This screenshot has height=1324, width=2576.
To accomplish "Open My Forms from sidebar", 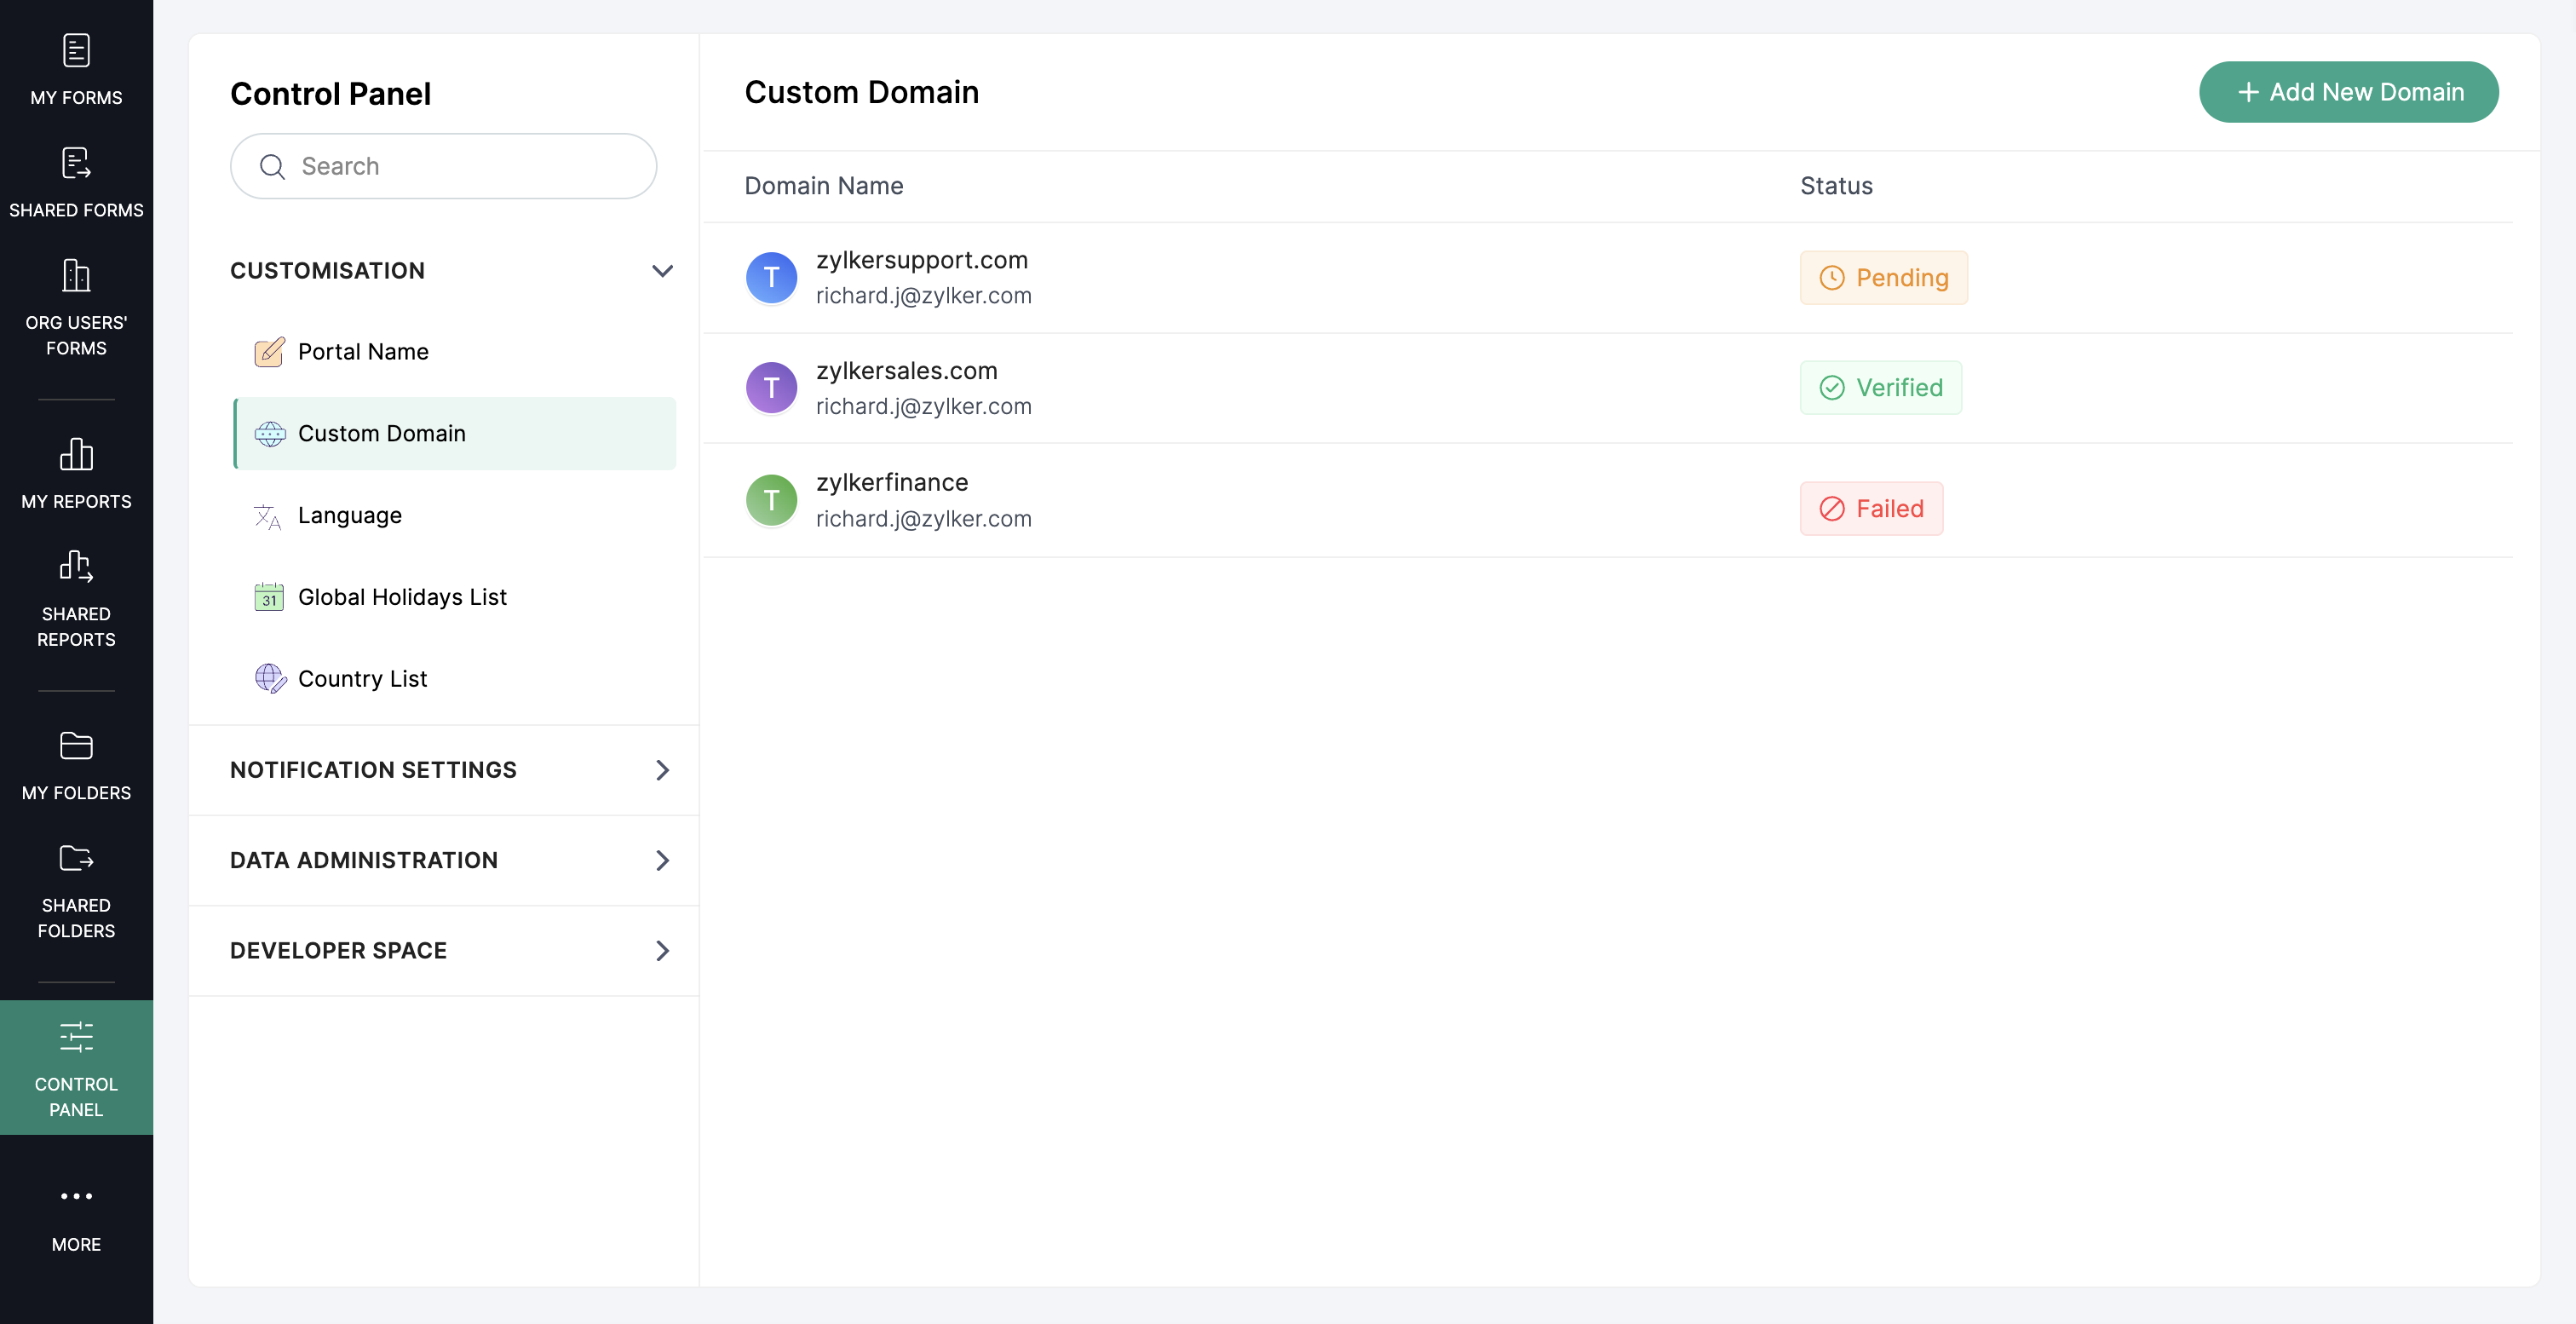I will pos(76,70).
